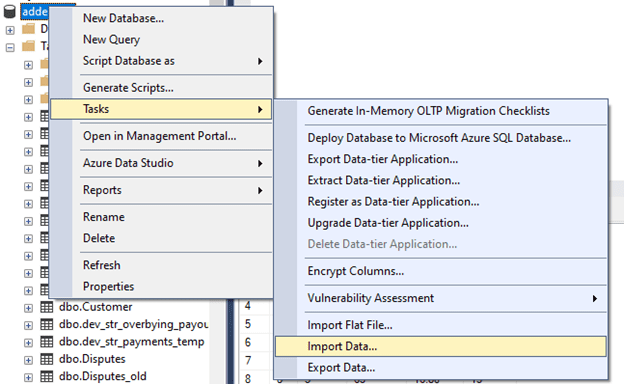Click the dbo.Disputes table icon
This screenshot has width=624, height=384.
tap(47, 359)
